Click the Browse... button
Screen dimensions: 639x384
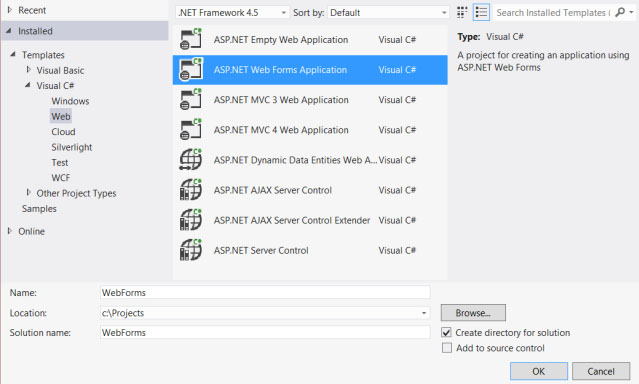tap(473, 313)
